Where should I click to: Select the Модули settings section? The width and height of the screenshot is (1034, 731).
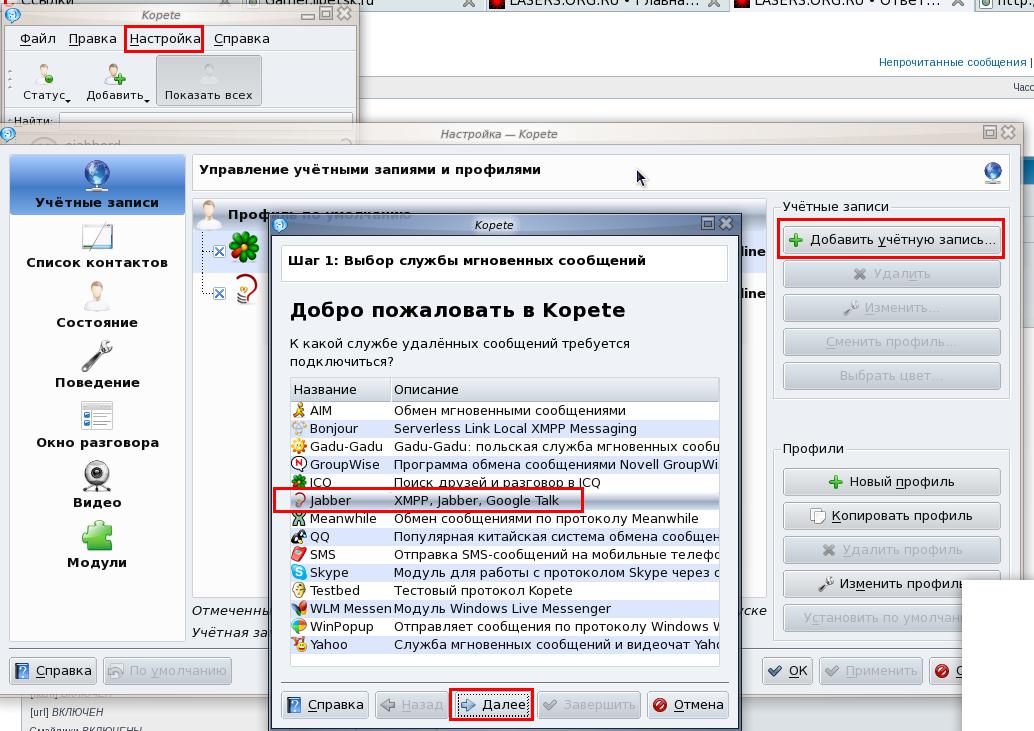(97, 546)
